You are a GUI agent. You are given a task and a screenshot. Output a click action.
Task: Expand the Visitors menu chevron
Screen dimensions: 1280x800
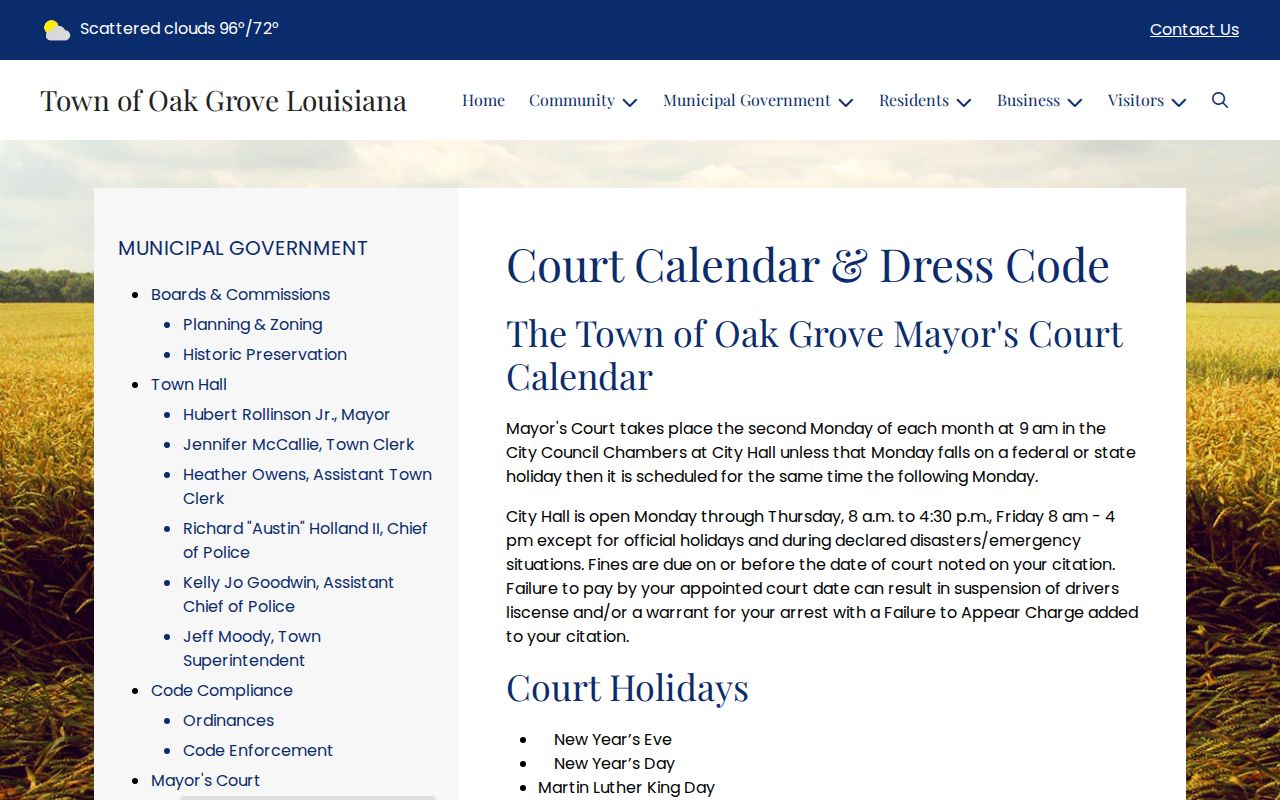[x=1179, y=102]
